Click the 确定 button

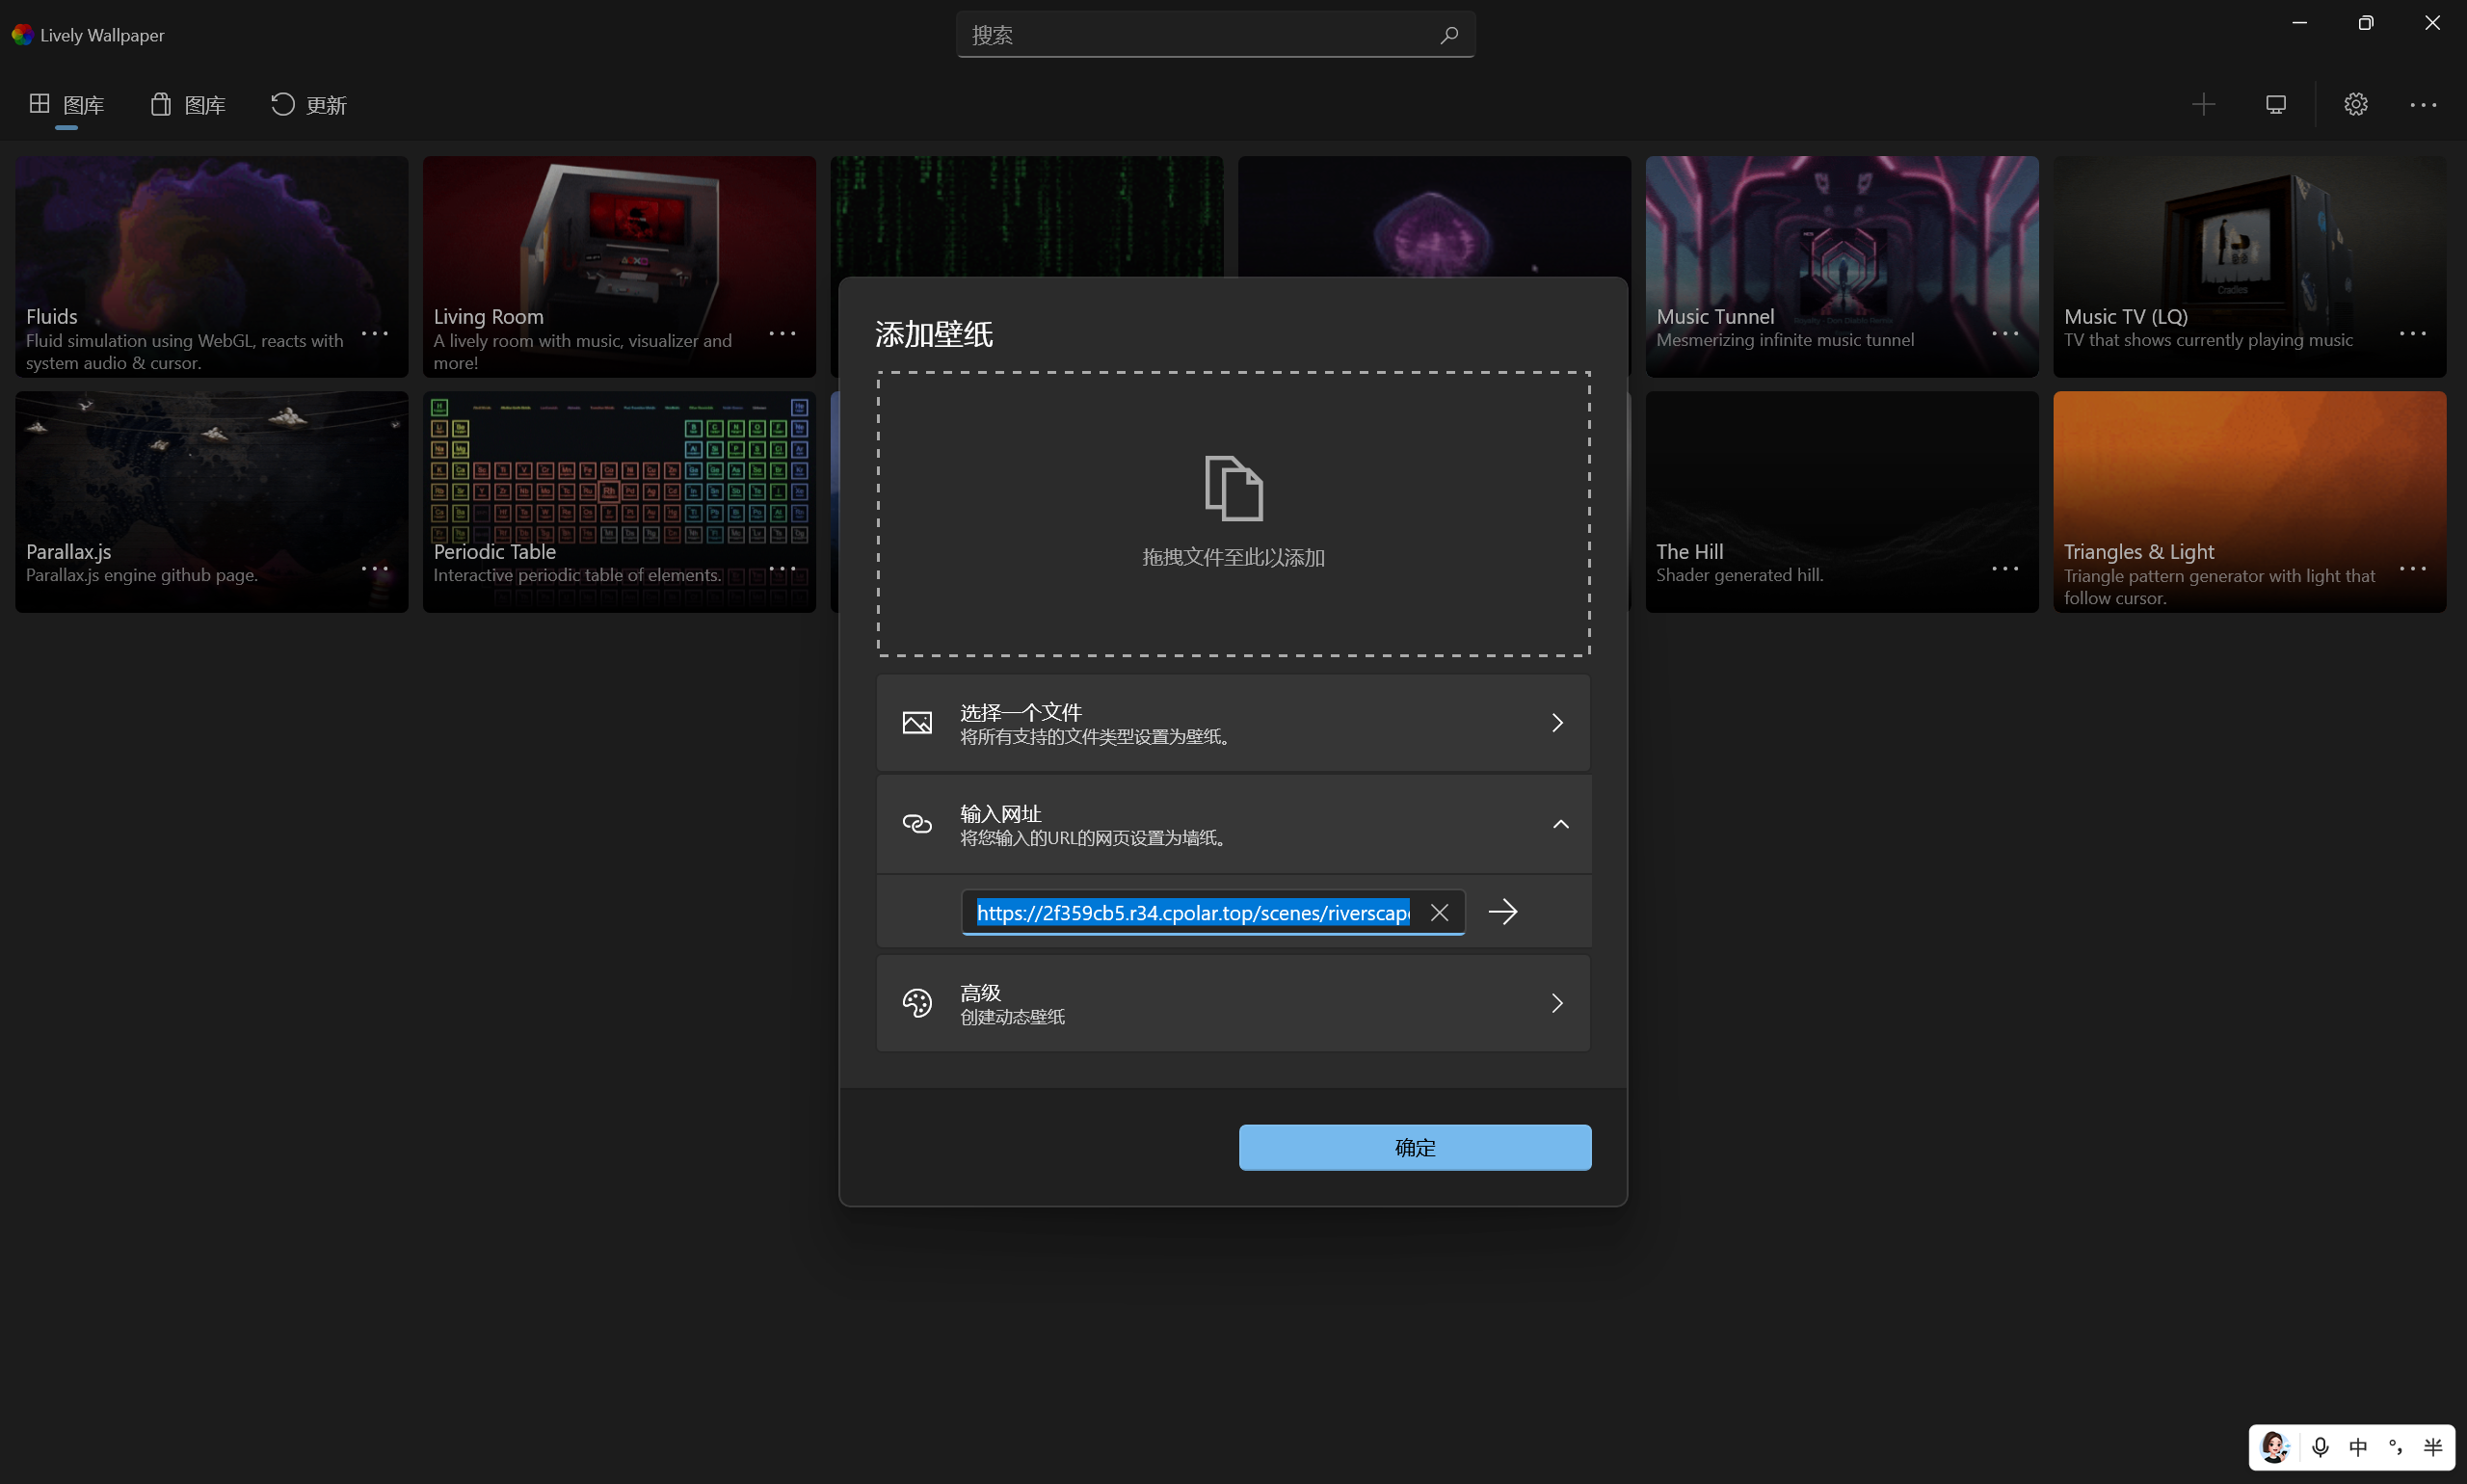point(1415,1147)
